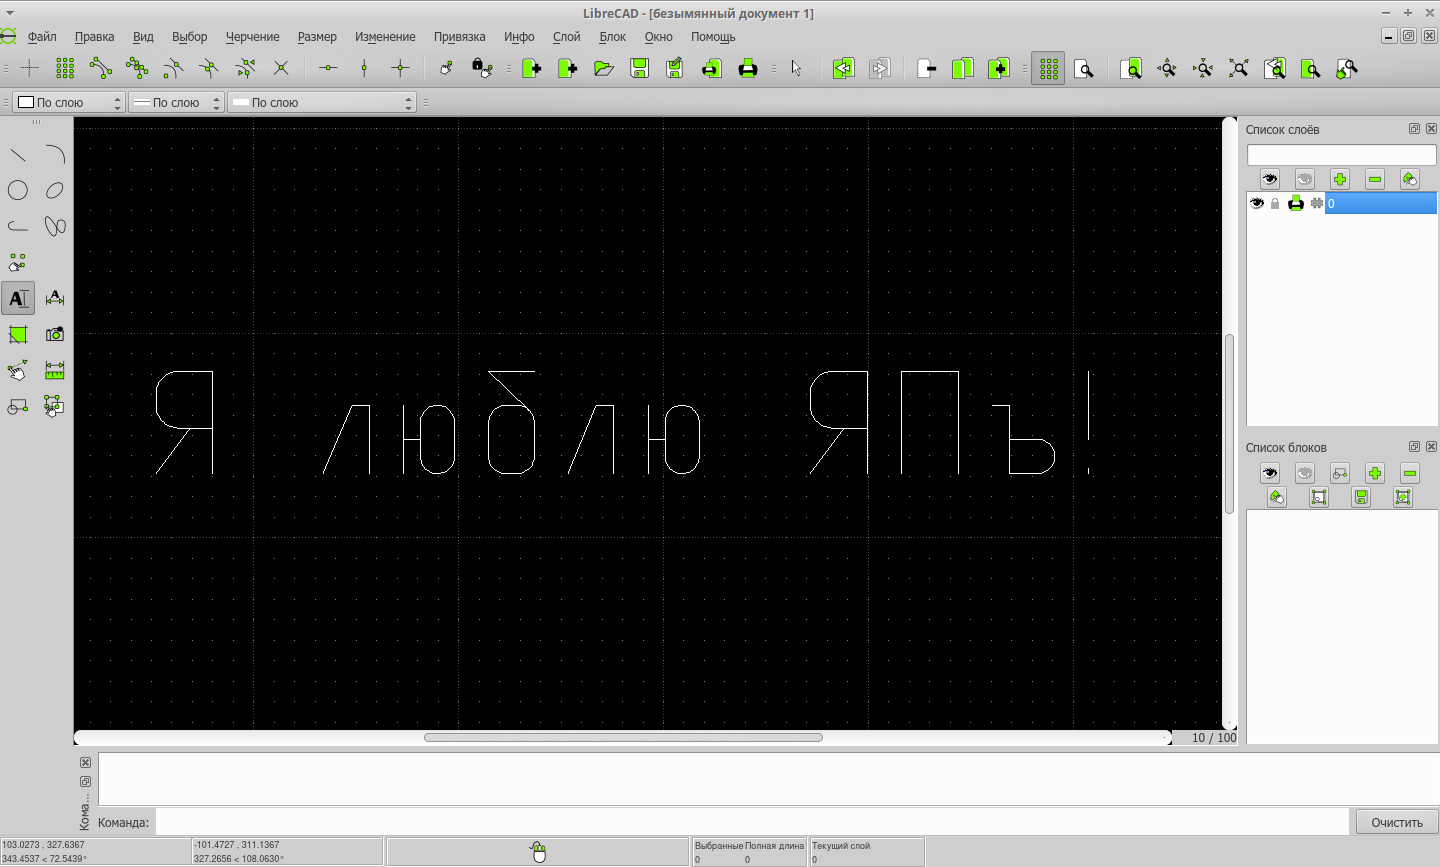Click the Print preview icon
Viewport: 1440px width, 867px height.
pos(711,68)
